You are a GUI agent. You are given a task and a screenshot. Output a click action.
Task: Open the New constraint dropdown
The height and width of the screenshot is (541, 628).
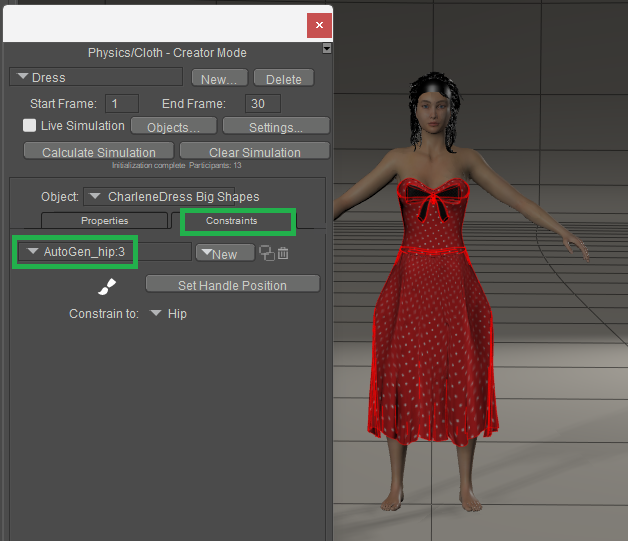click(x=224, y=254)
